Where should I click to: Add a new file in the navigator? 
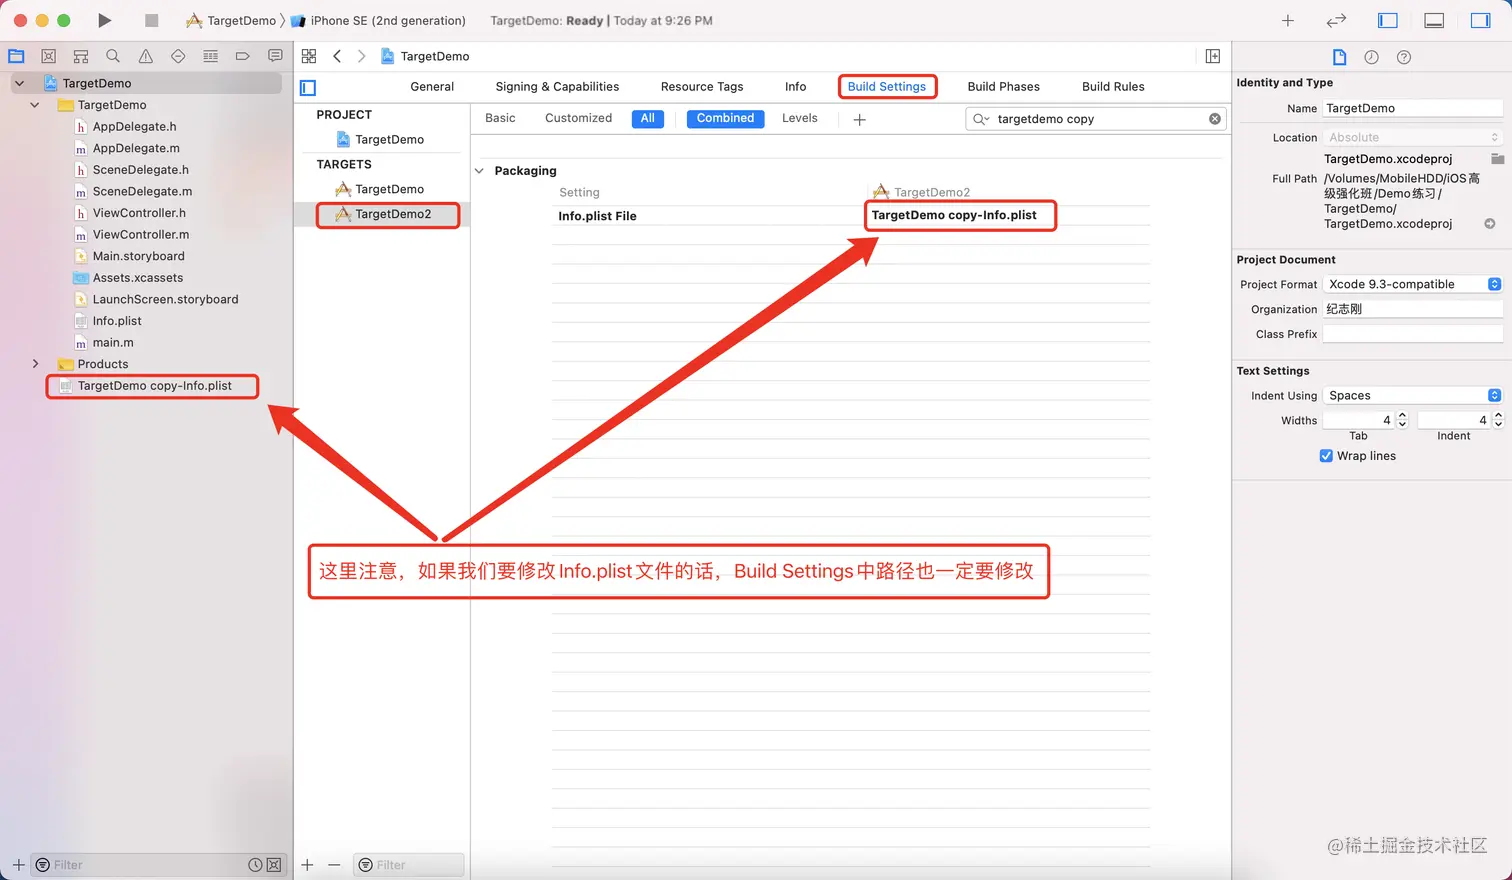[18, 865]
